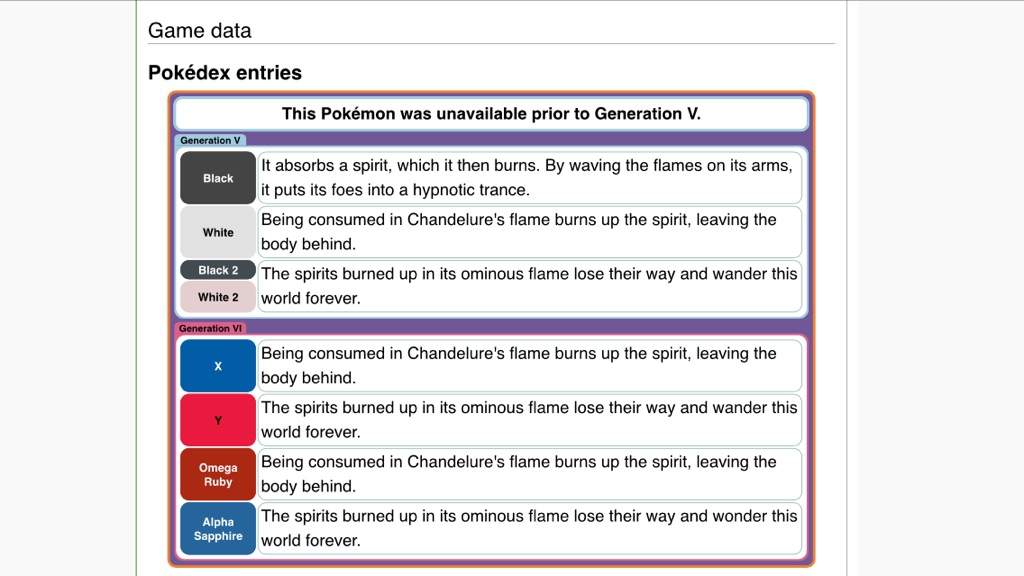Viewport: 1024px width, 576px height.
Task: Click the Black version Pokédex entry text
Action: pos(529,178)
